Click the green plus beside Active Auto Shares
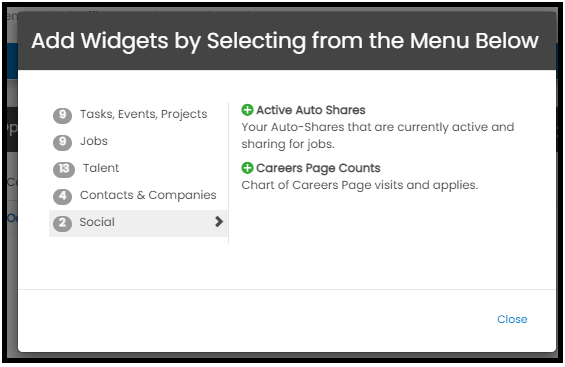 [247, 110]
